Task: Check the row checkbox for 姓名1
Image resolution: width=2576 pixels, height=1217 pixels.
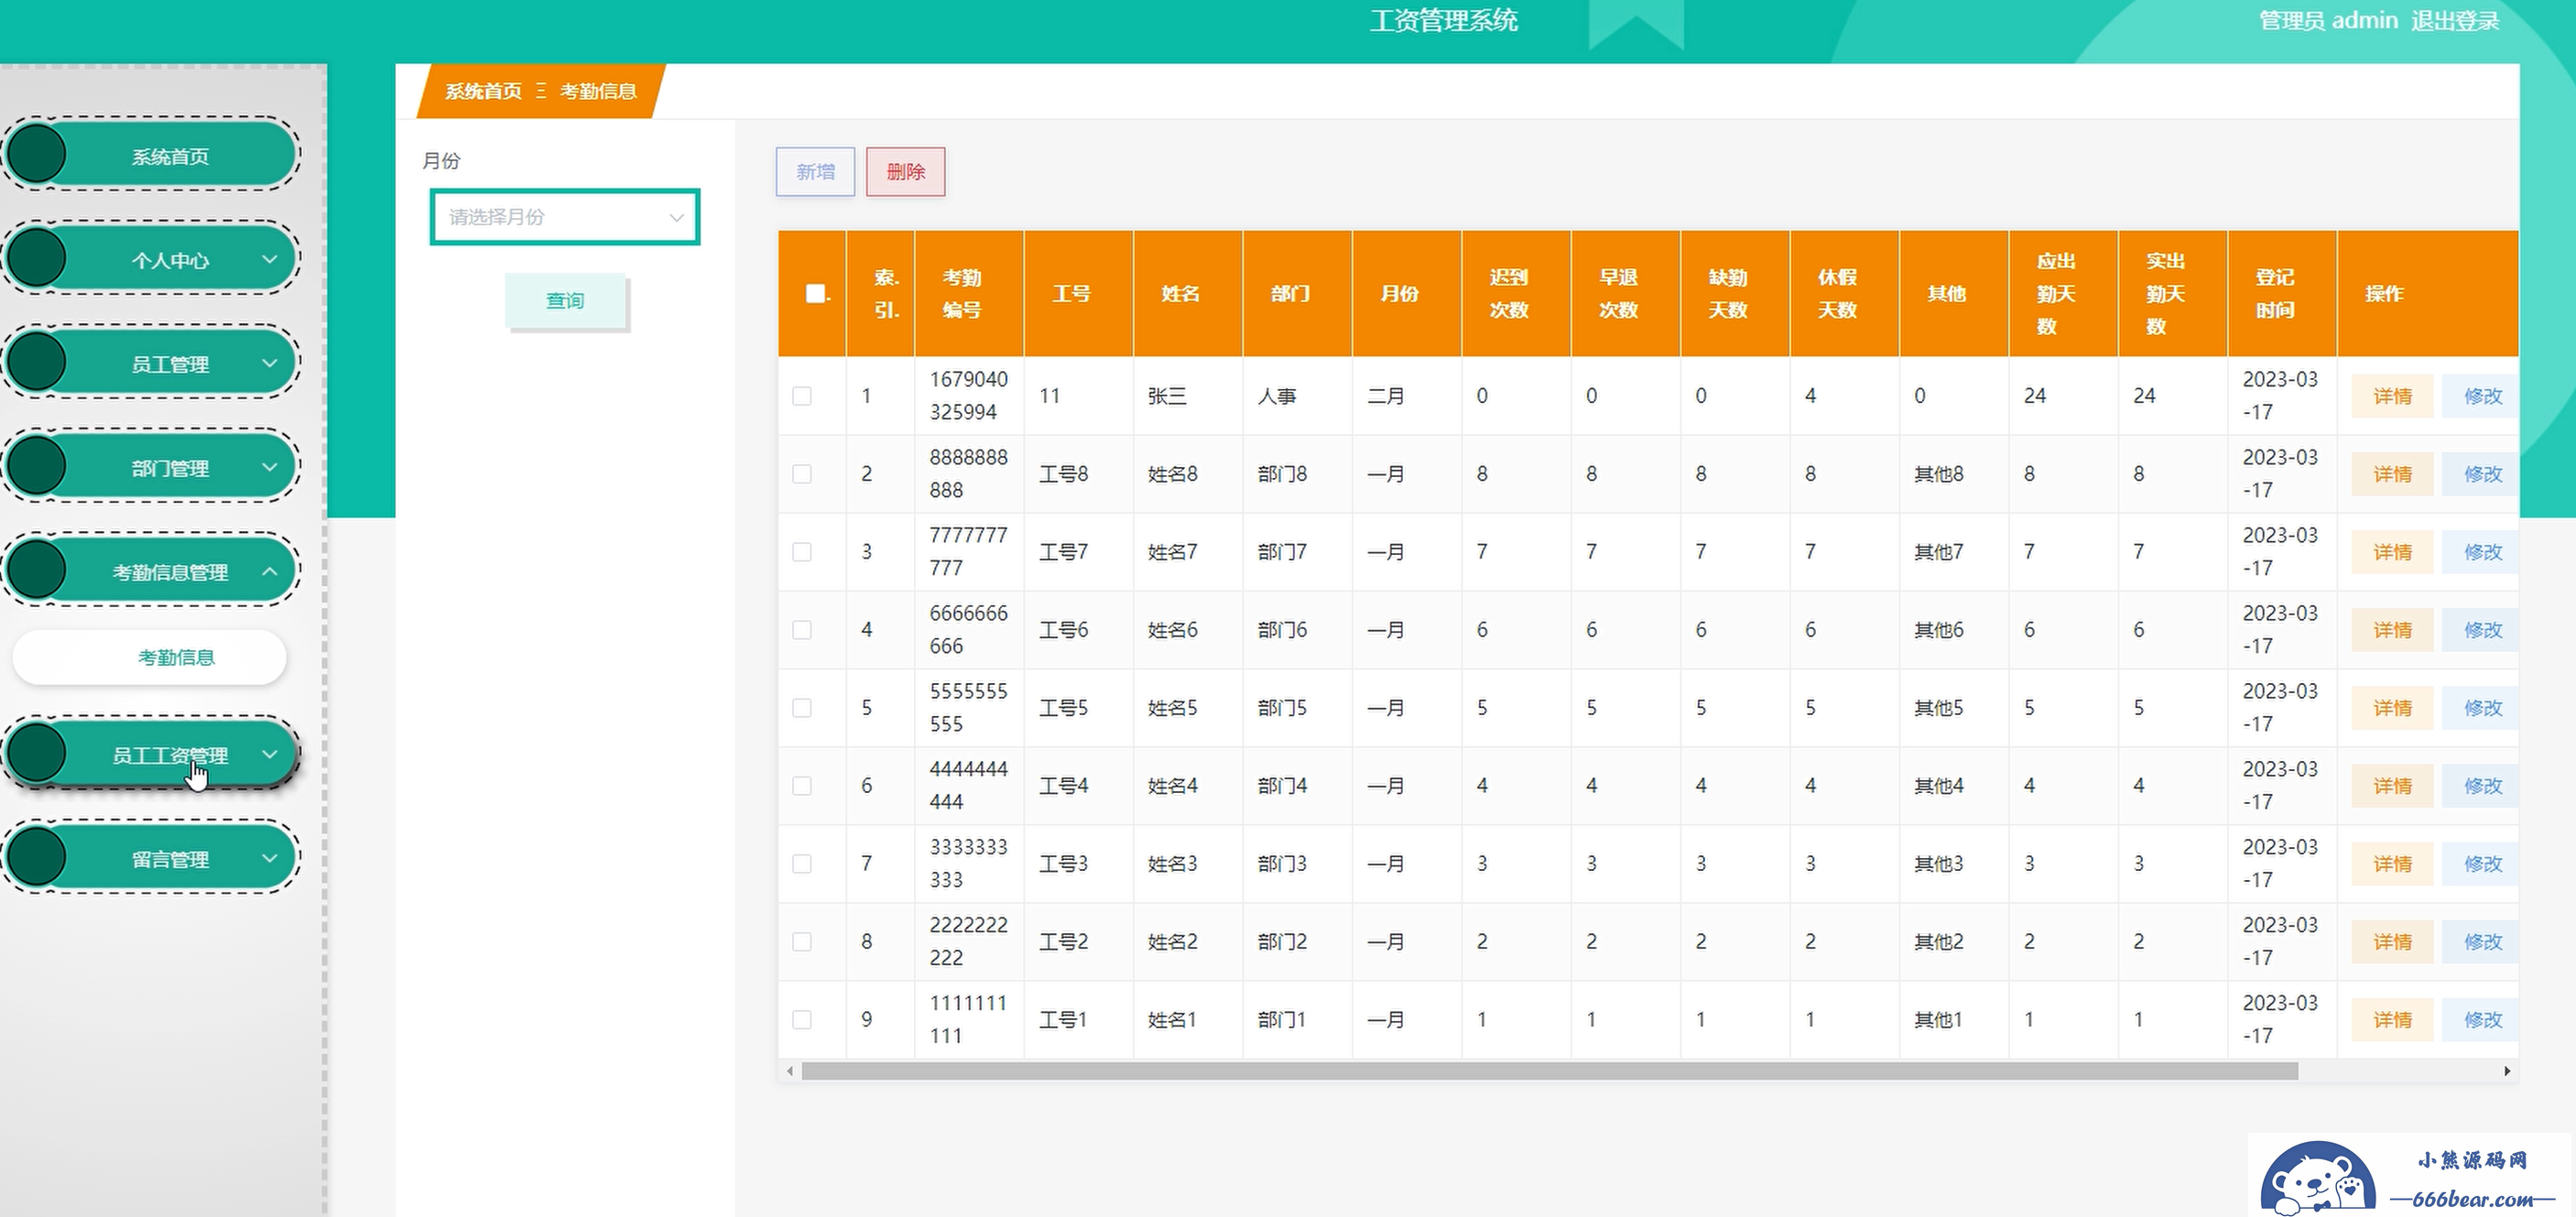Action: click(802, 1020)
